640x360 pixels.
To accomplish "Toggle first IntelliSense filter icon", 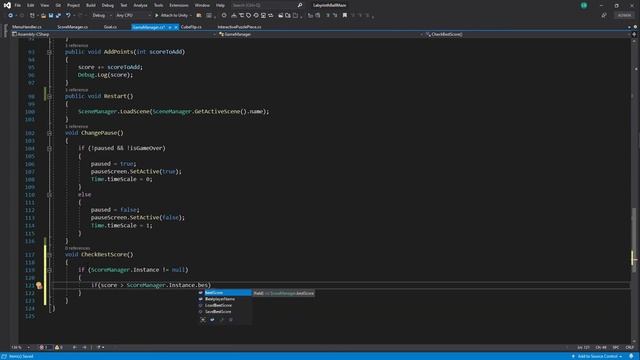I will (x=203, y=320).
